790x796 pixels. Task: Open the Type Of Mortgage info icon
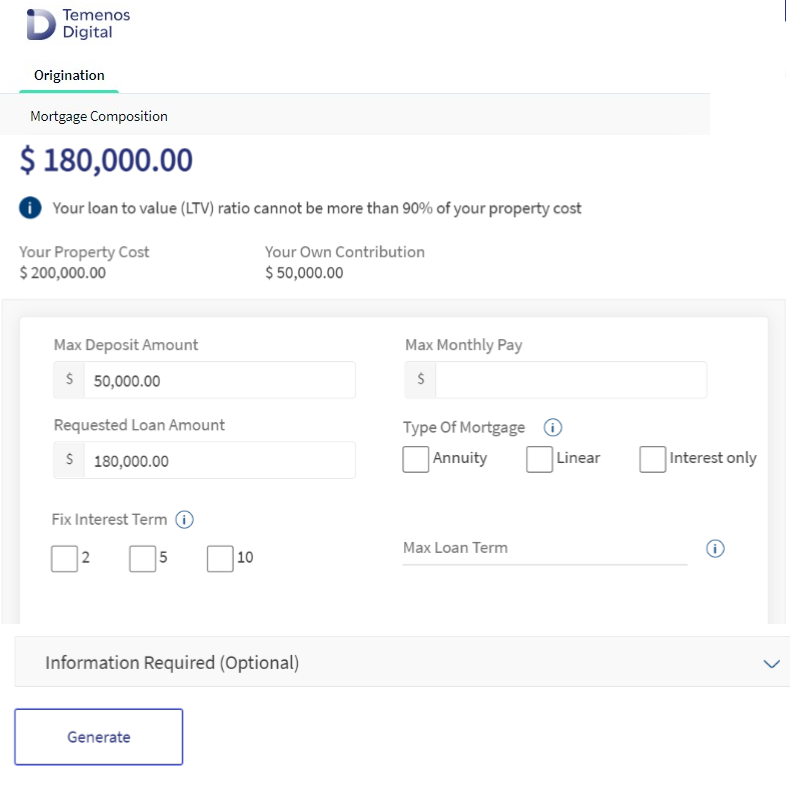click(552, 427)
